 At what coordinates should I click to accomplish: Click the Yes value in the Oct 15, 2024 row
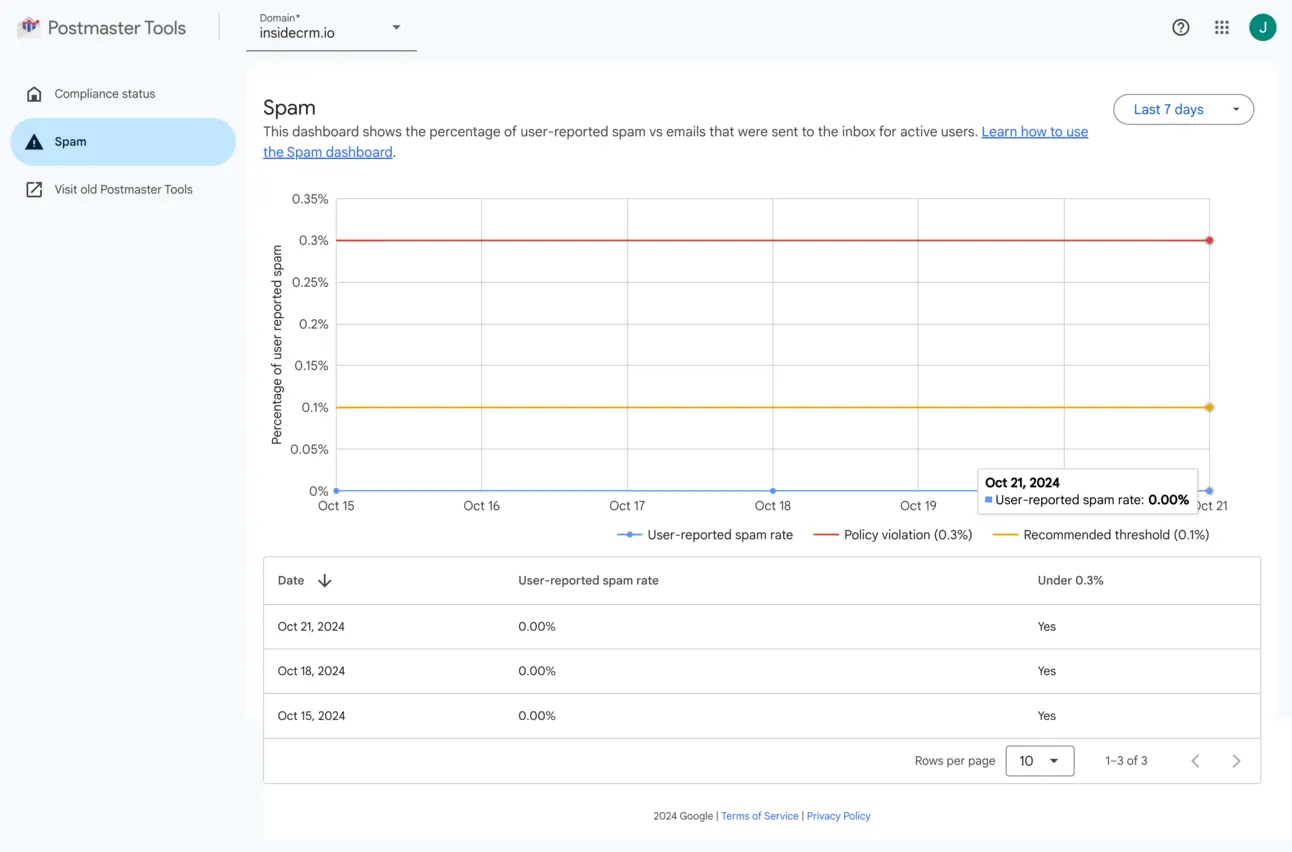coord(1047,716)
